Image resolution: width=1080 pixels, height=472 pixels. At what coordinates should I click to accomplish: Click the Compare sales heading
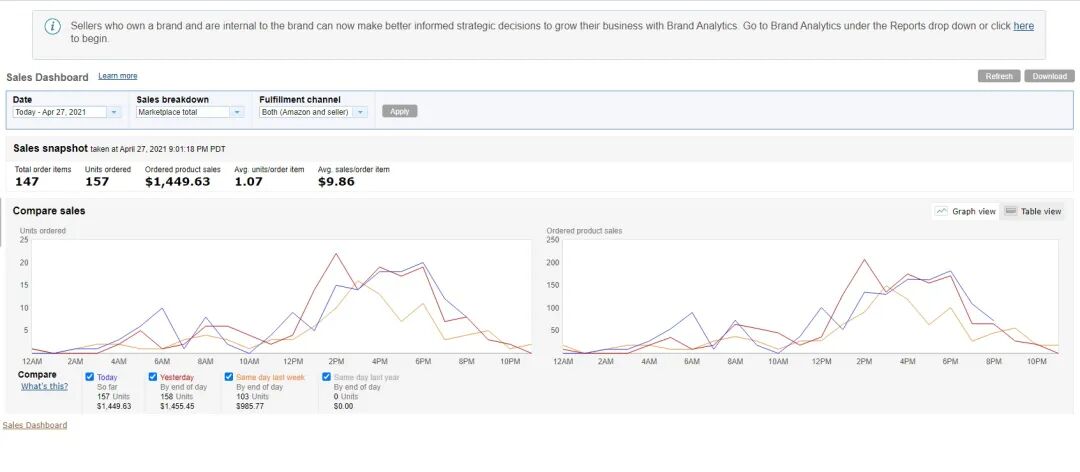coord(49,211)
